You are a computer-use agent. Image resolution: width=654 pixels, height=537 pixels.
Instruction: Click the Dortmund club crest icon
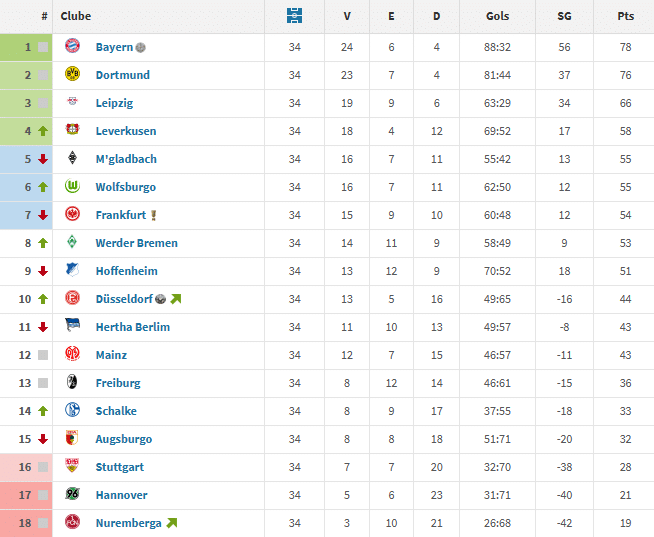pos(72,75)
